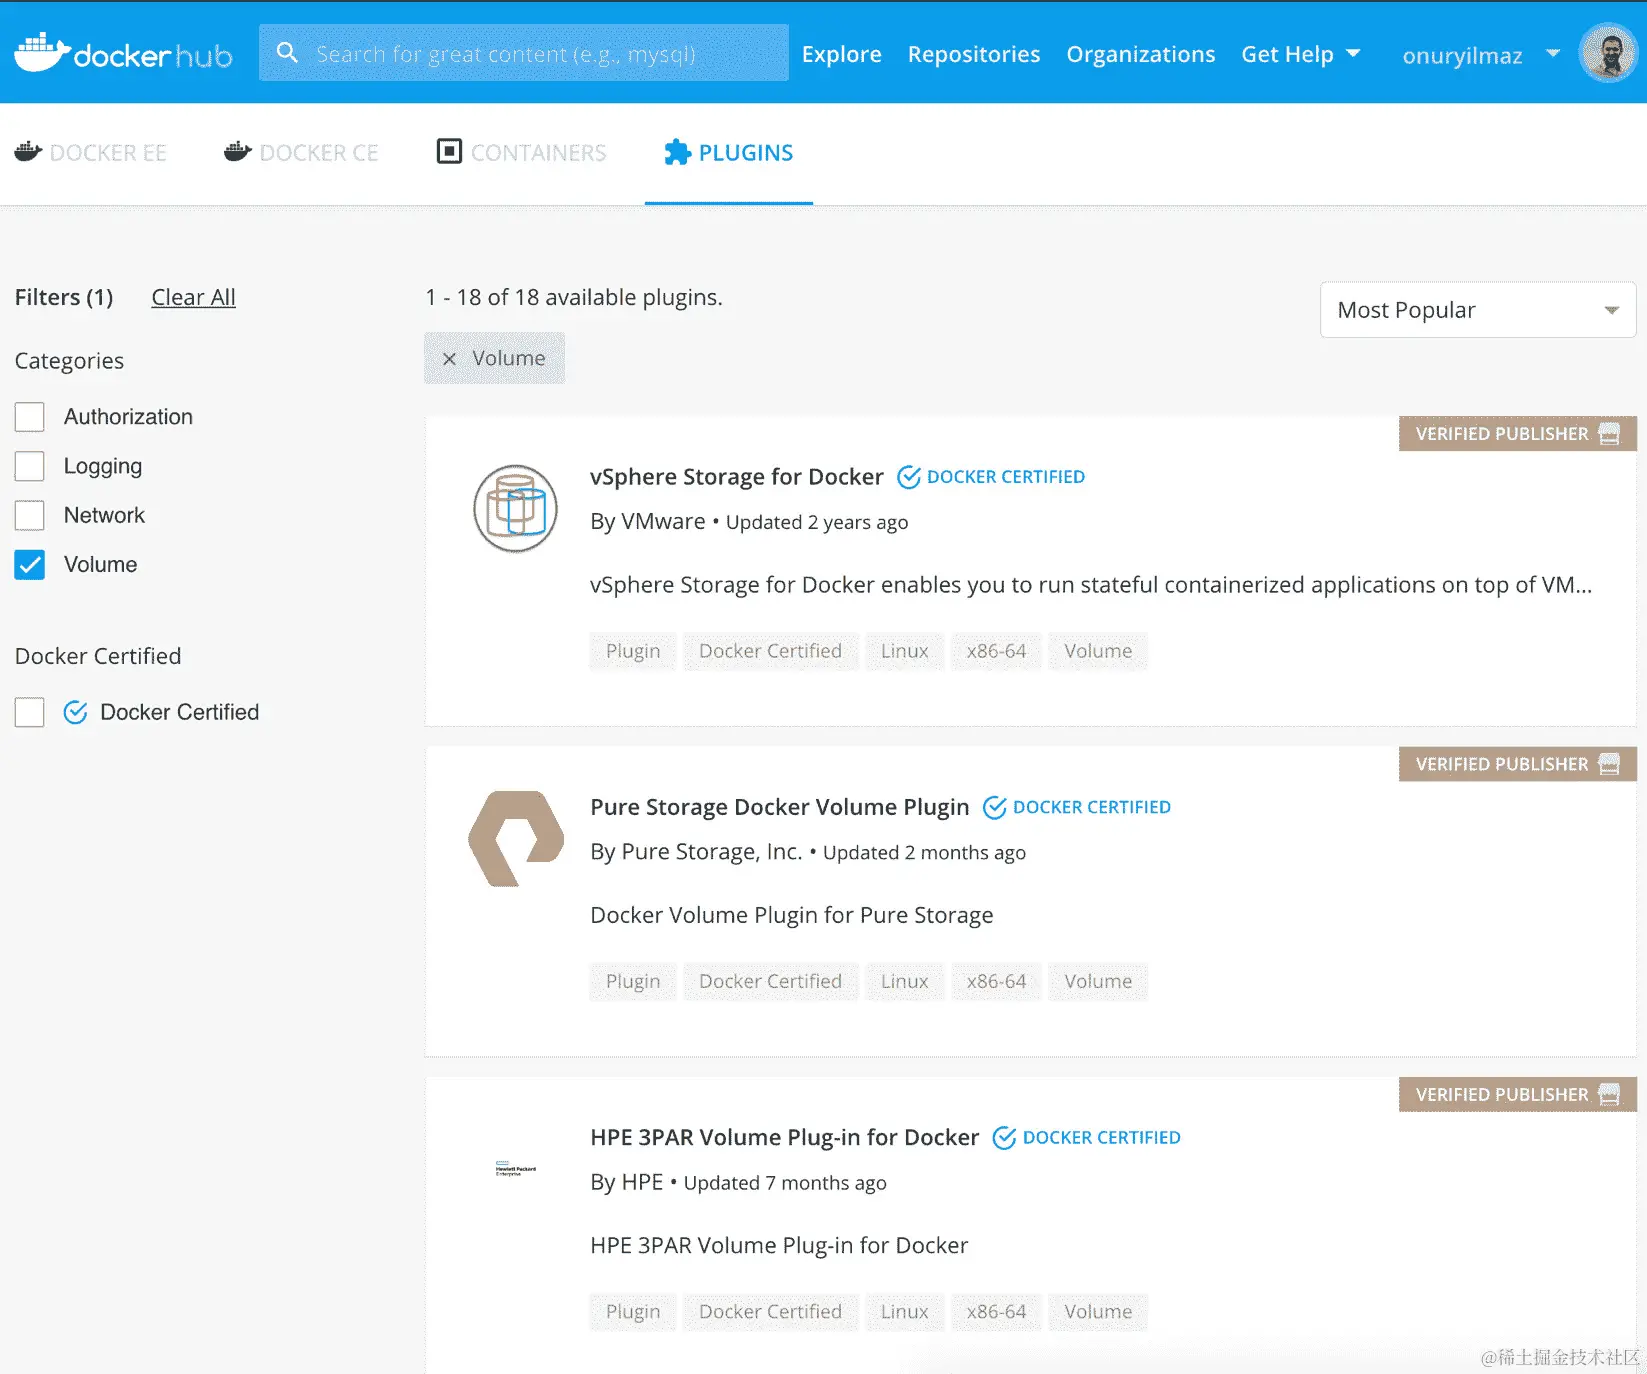Check the Logging category checkbox
1647x1374 pixels.
coord(30,466)
